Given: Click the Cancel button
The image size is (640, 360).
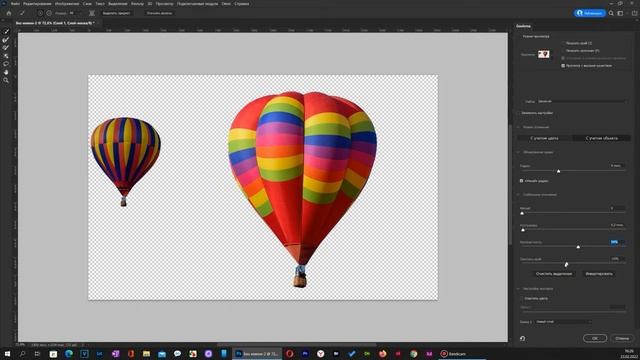Looking at the screenshot, I should click(x=622, y=338).
